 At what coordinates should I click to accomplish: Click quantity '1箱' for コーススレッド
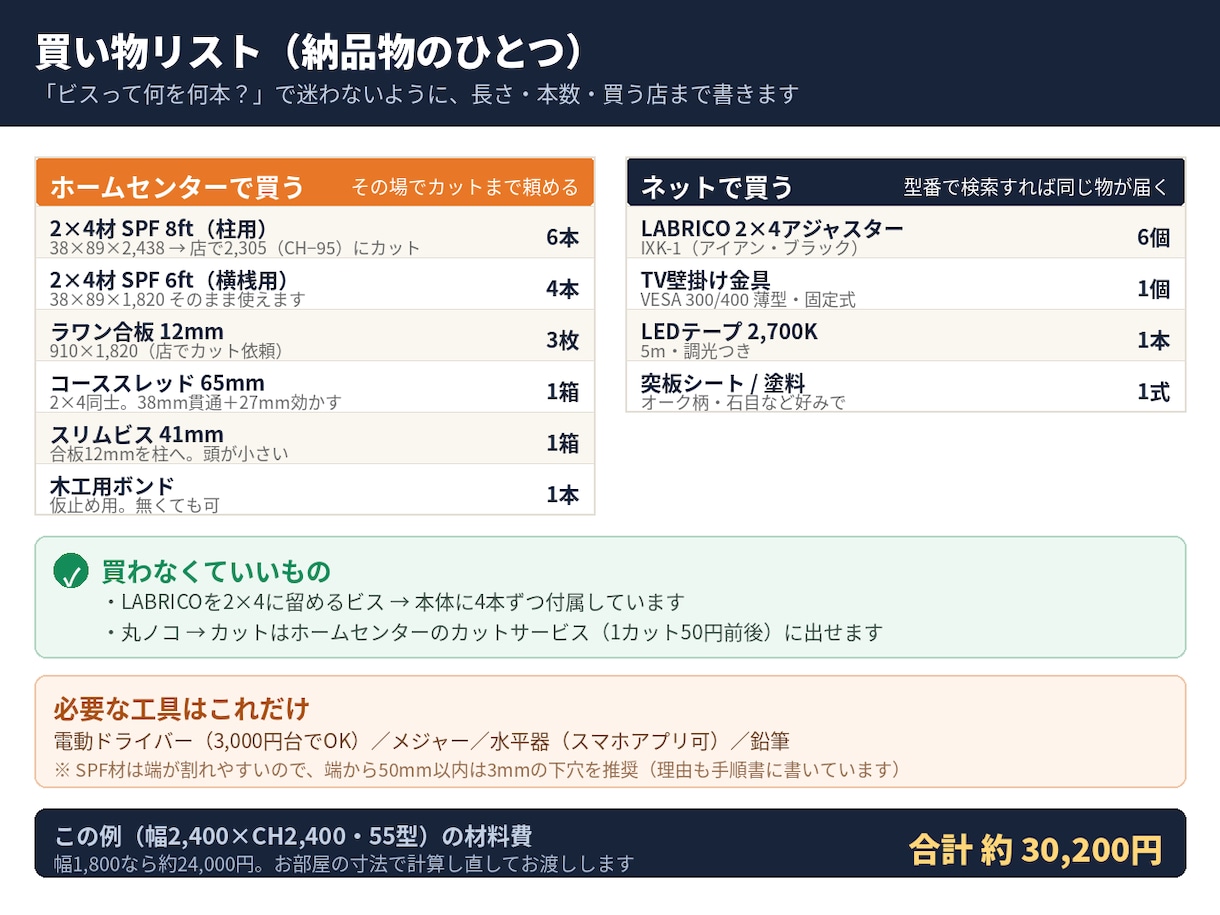pyautogui.click(x=562, y=392)
